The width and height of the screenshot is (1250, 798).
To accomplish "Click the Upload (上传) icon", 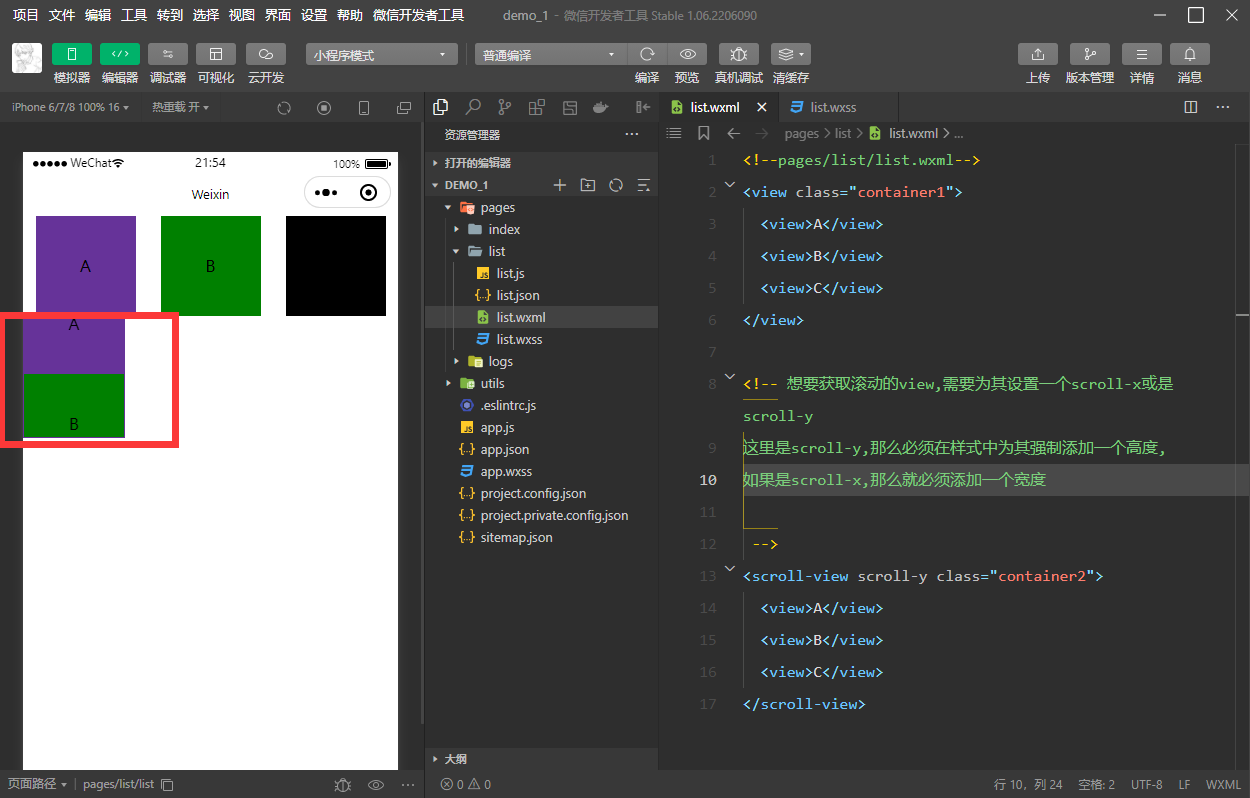I will click(x=1037, y=54).
